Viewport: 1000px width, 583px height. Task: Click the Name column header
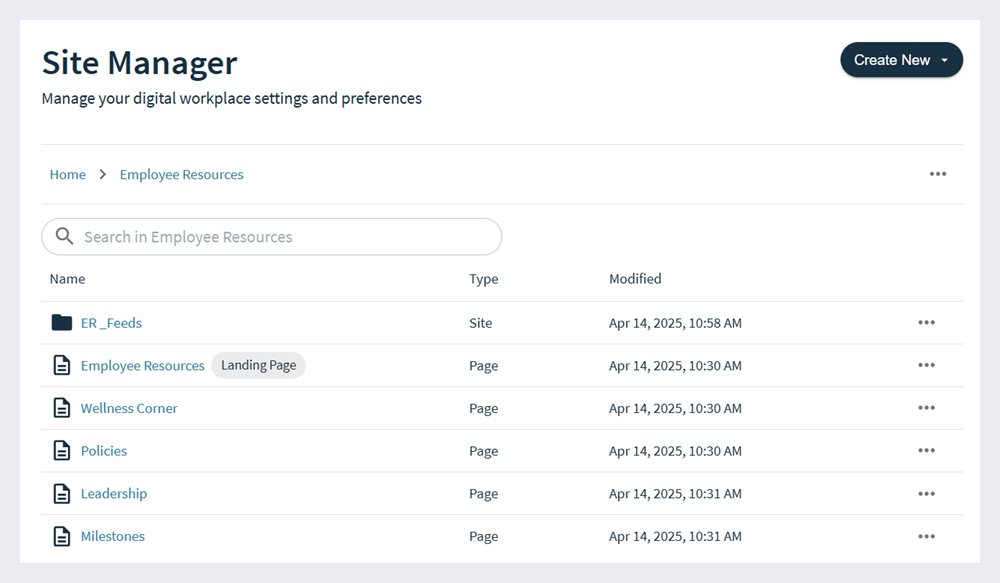pos(68,279)
